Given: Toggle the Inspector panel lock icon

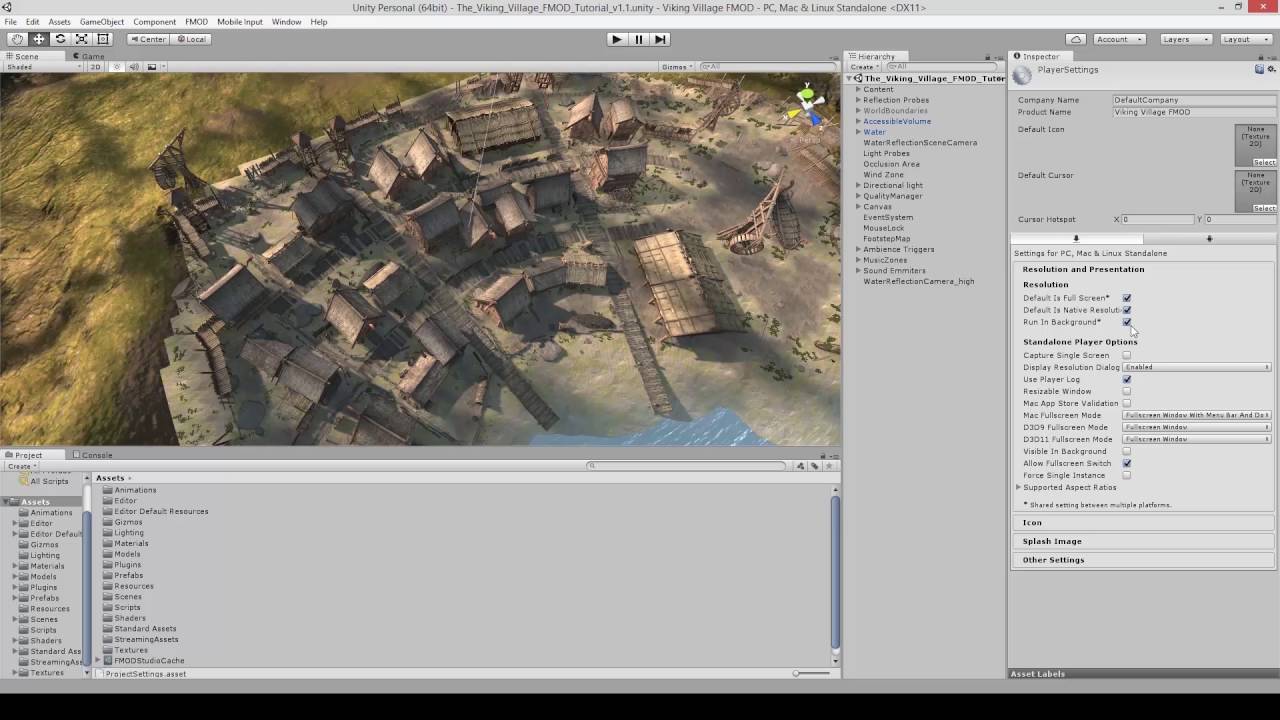Looking at the screenshot, I should point(1262,57).
